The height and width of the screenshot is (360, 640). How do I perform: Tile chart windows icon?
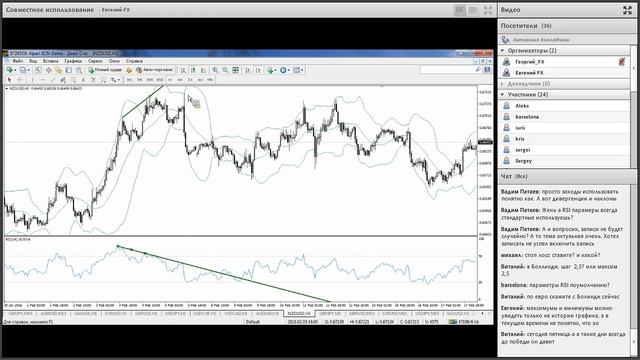click(236, 70)
